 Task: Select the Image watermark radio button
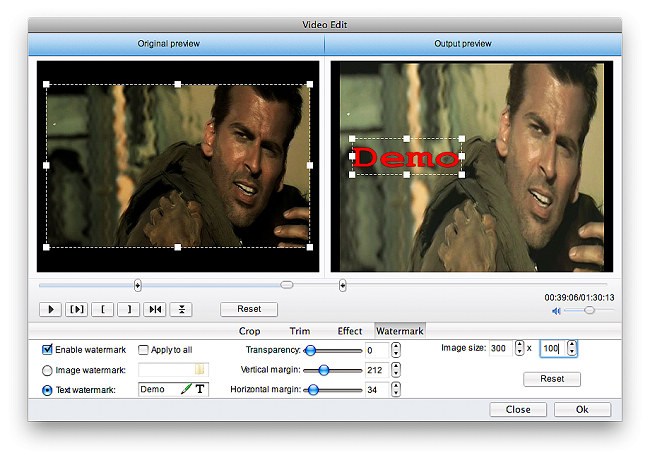coord(47,370)
